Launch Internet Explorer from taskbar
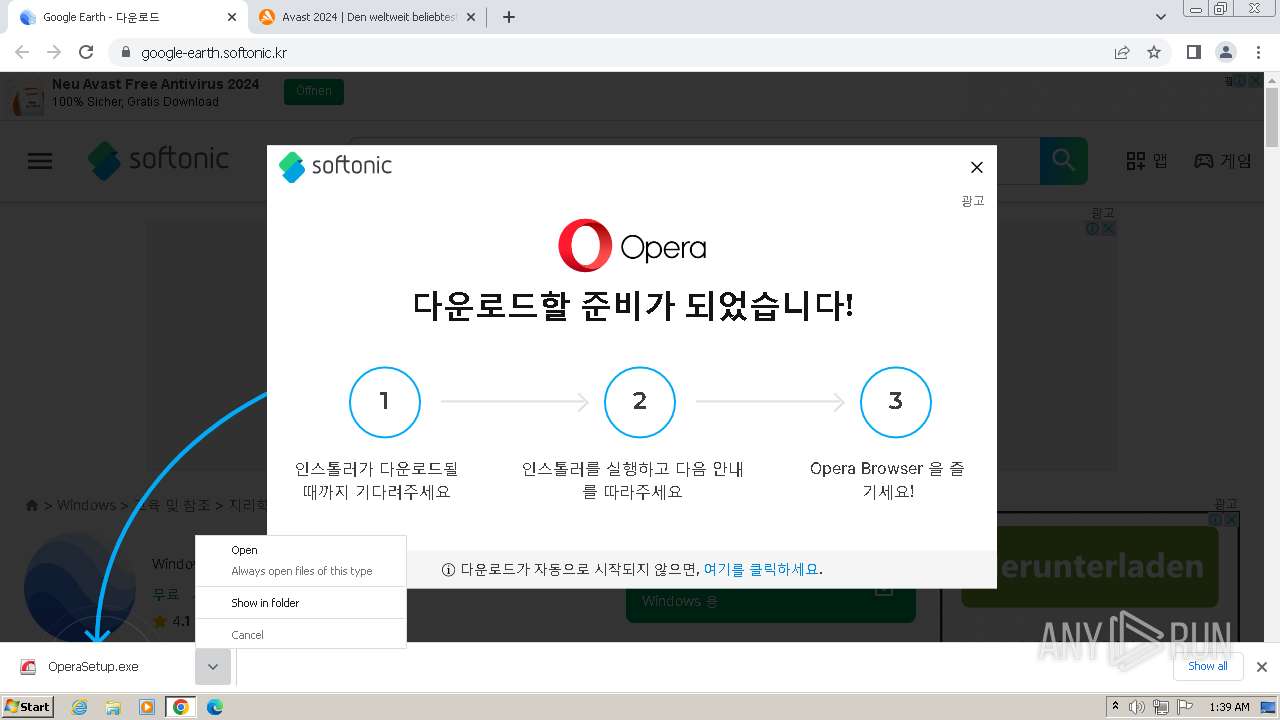Screen dimensions: 1280x720 [80, 707]
